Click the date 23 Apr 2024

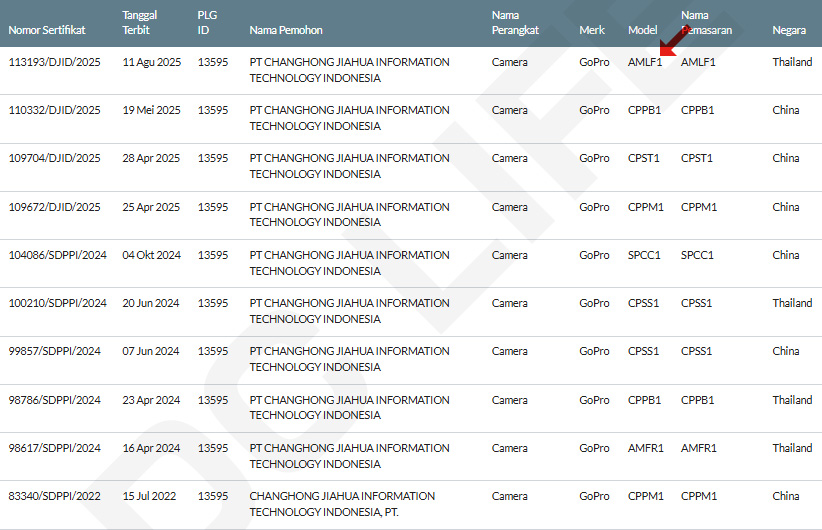151,400
